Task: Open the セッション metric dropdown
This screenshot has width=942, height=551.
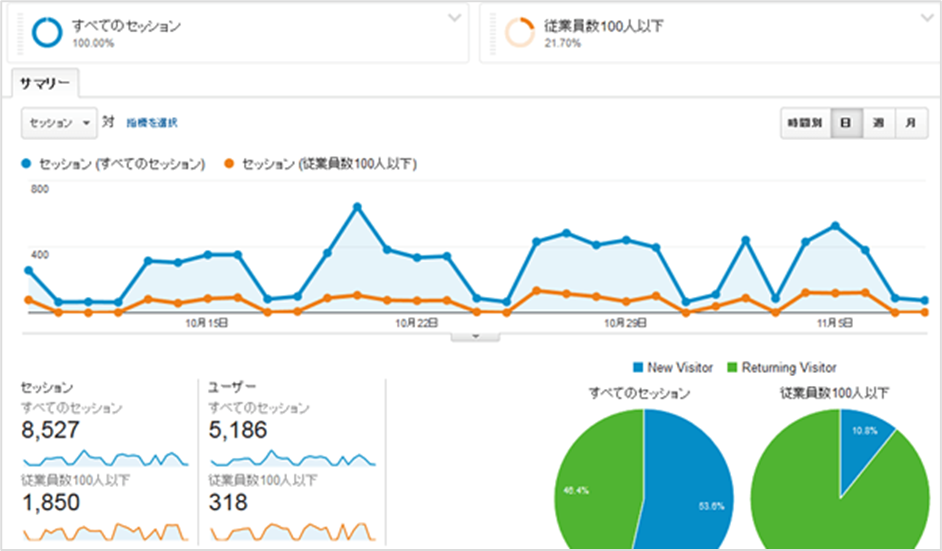Action: [x=59, y=123]
